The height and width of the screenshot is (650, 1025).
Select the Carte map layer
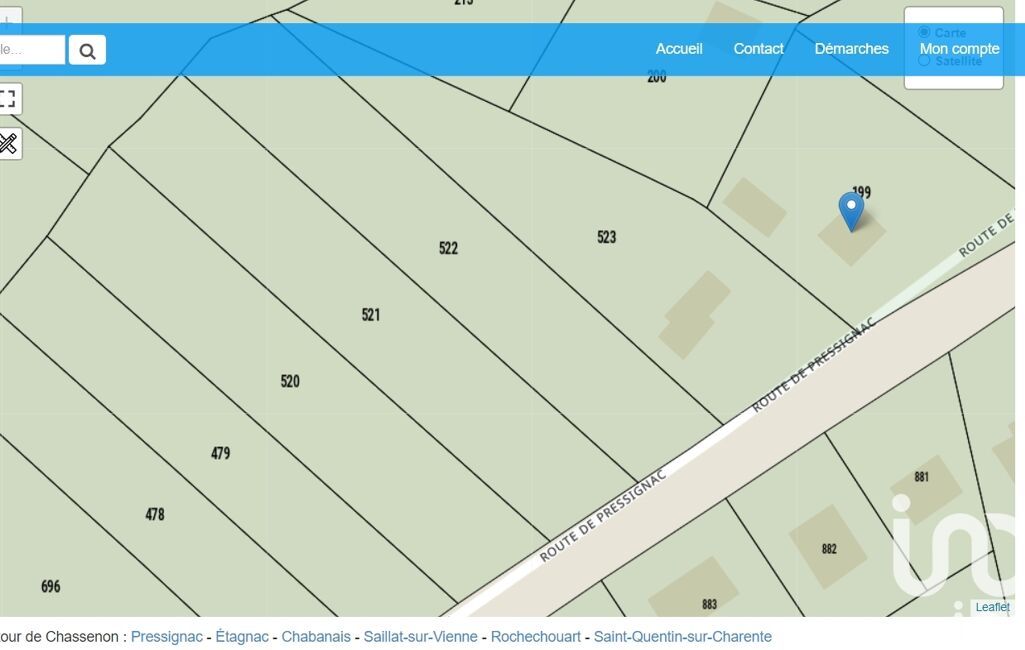point(924,32)
